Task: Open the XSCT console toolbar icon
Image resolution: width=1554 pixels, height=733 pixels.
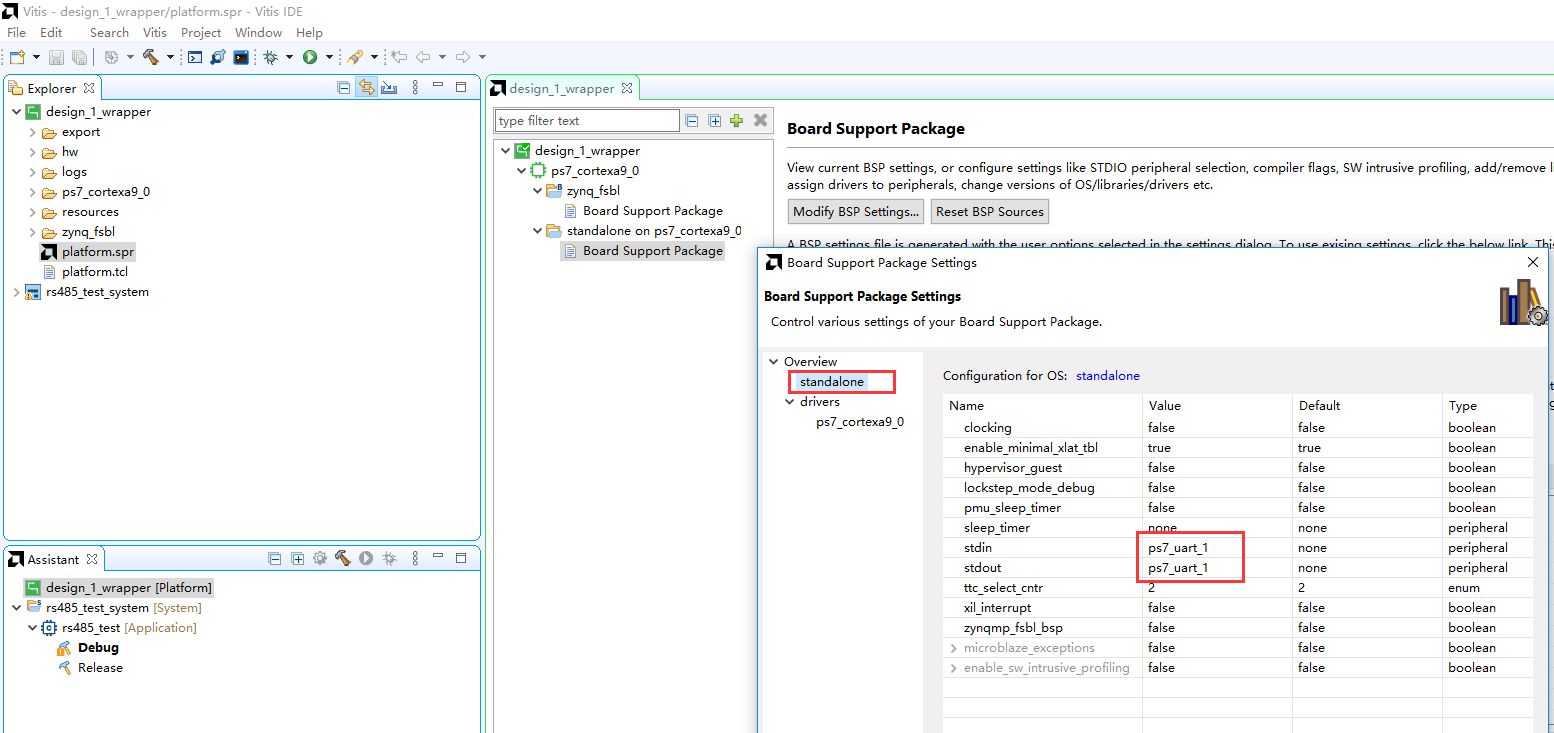Action: pyautogui.click(x=195, y=57)
